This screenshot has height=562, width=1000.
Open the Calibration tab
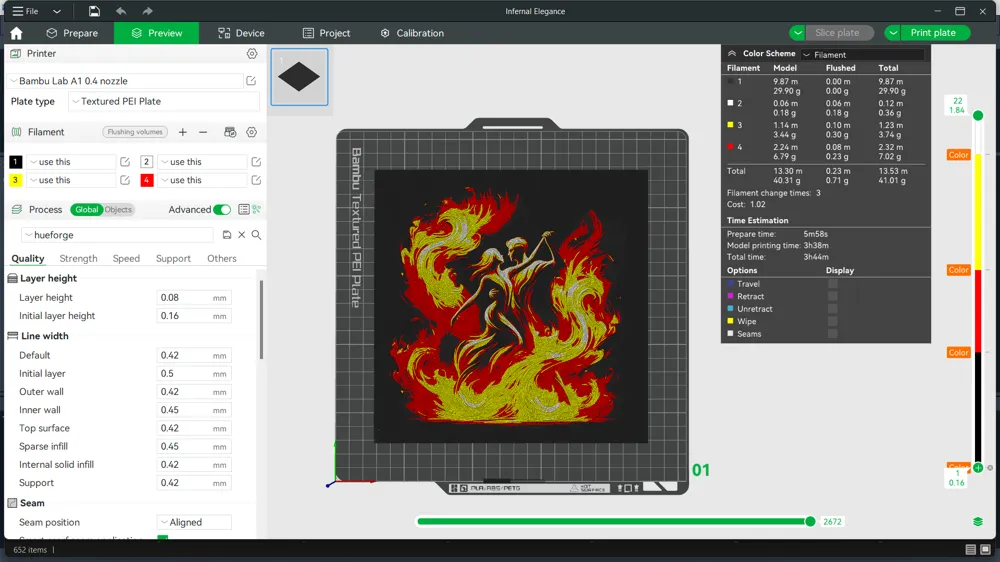(x=412, y=33)
